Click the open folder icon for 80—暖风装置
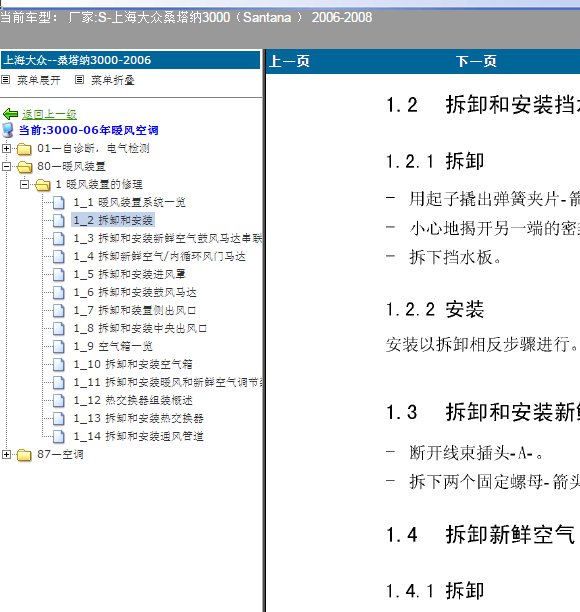Screen dimensions: 580x612 (24, 167)
